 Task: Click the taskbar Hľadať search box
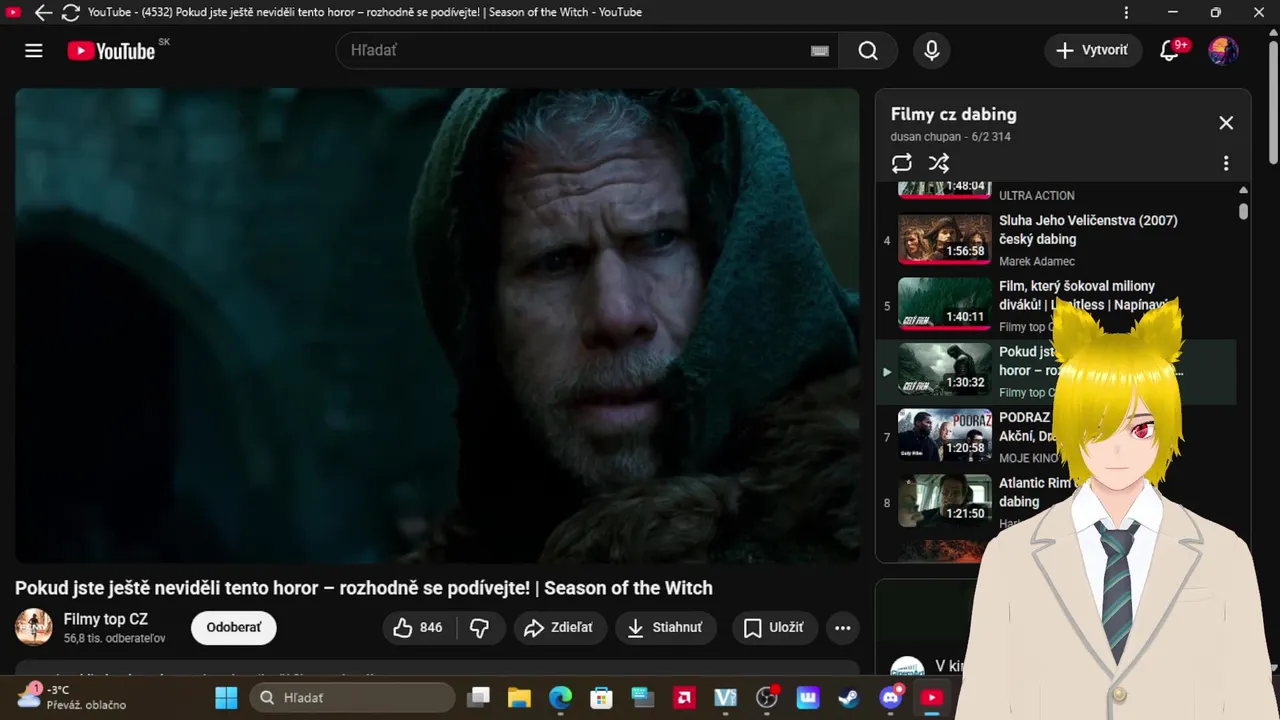coord(352,697)
